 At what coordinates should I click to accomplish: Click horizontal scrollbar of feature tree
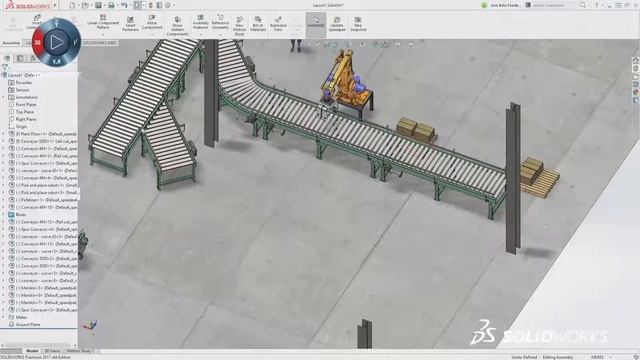38,345
